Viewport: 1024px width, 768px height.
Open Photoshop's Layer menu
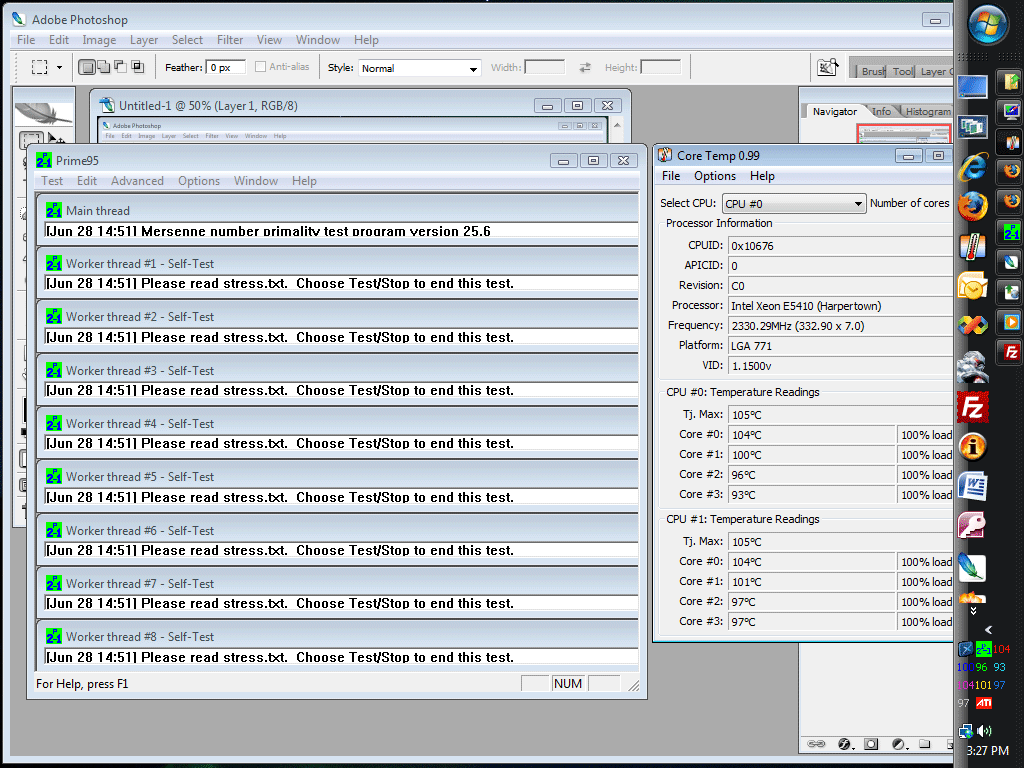pyautogui.click(x=144, y=40)
